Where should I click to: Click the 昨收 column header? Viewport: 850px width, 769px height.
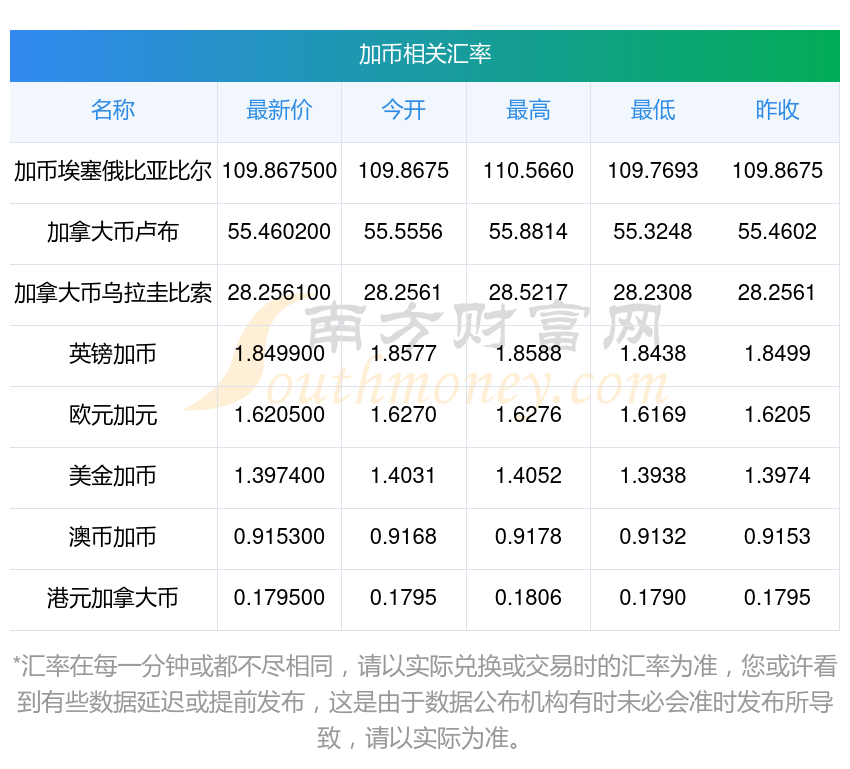point(777,111)
